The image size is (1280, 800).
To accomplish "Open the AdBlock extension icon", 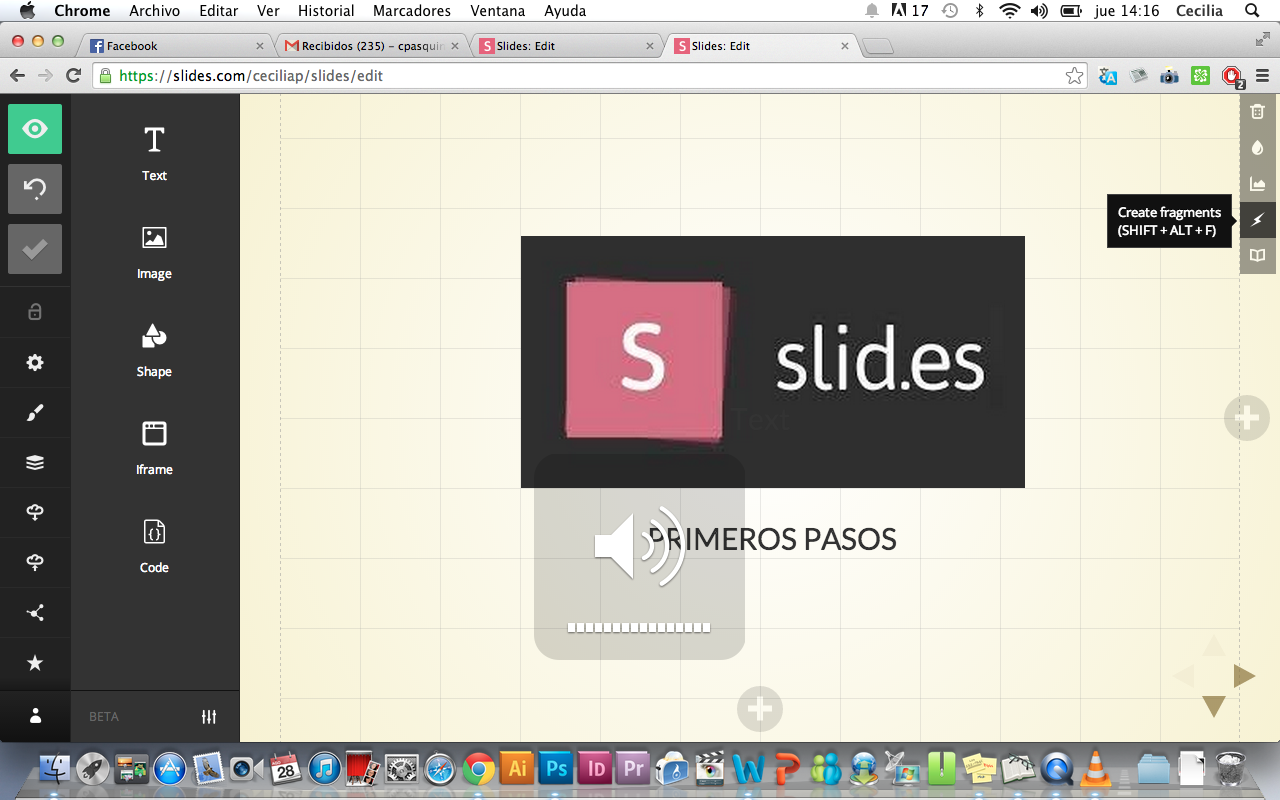I will click(x=1232, y=76).
